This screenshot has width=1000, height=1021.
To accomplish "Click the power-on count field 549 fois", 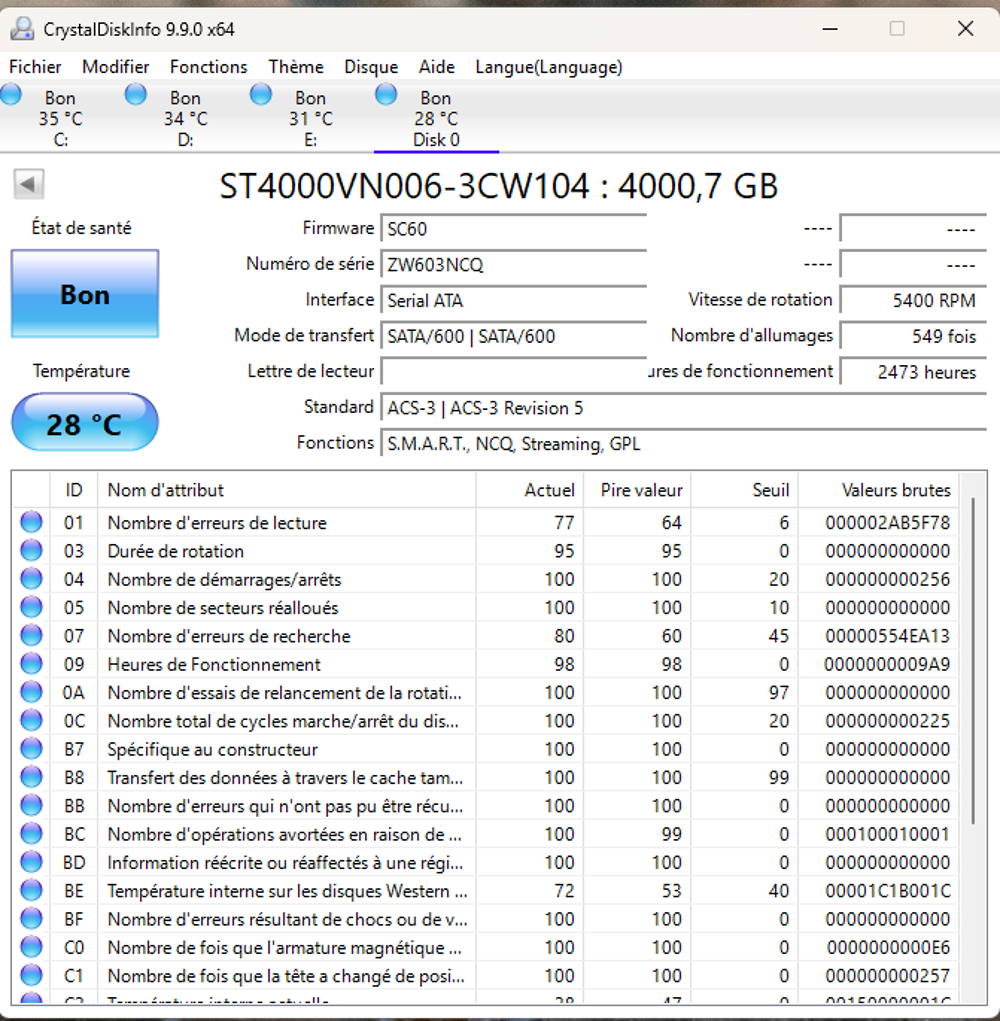I will tap(913, 337).
